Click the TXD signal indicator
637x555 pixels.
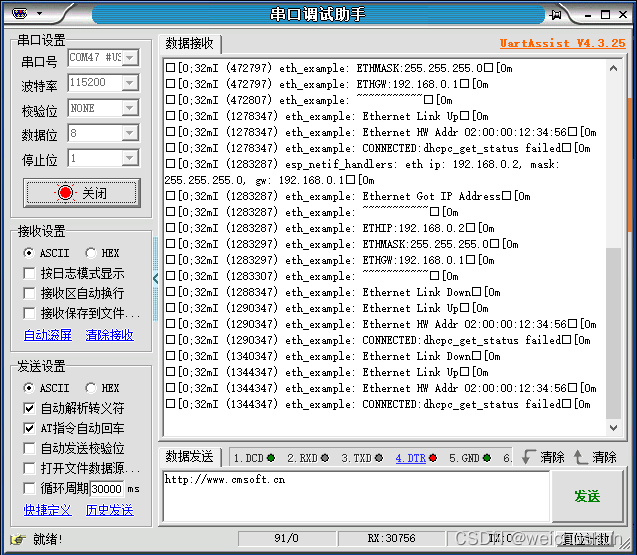362,458
